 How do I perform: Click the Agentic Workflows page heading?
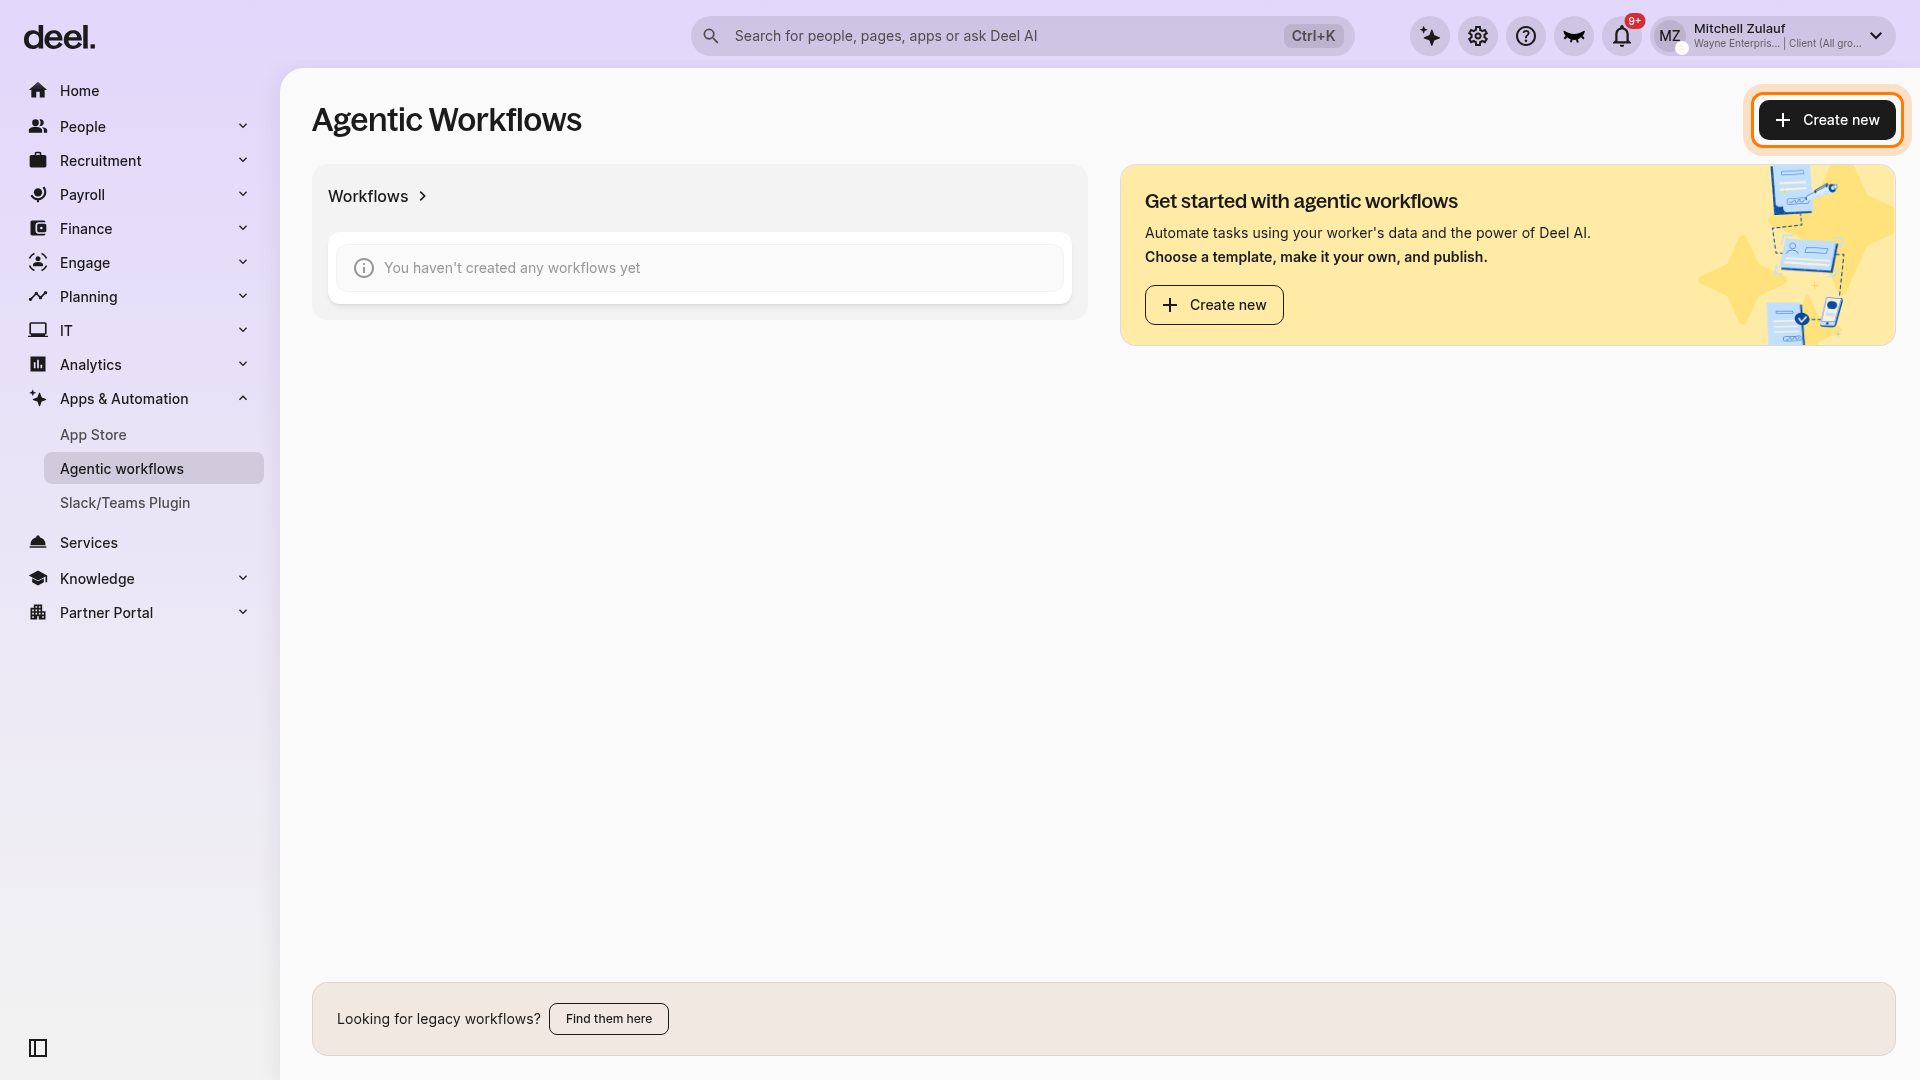(x=447, y=120)
